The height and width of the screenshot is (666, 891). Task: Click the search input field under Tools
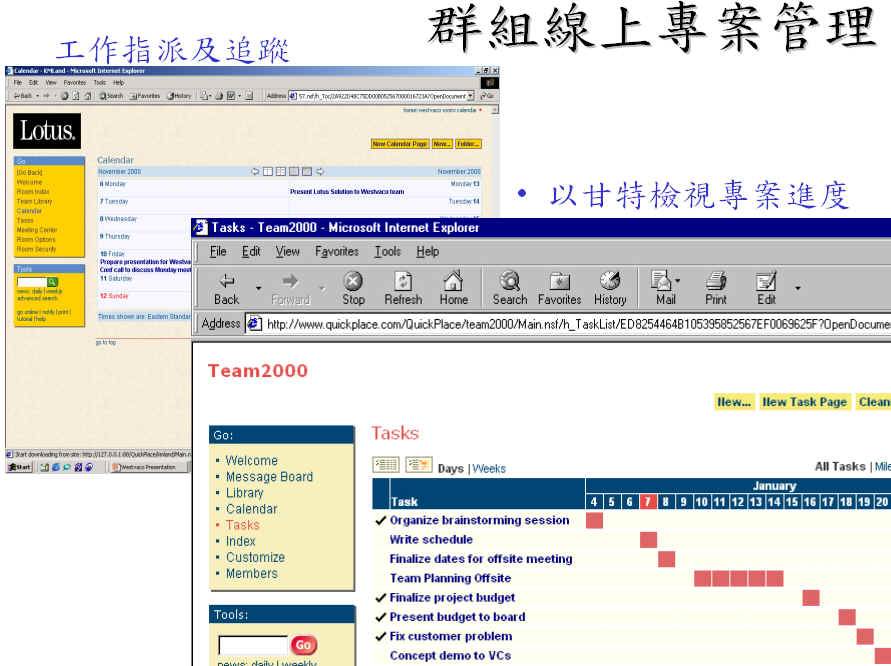pyautogui.click(x=253, y=645)
